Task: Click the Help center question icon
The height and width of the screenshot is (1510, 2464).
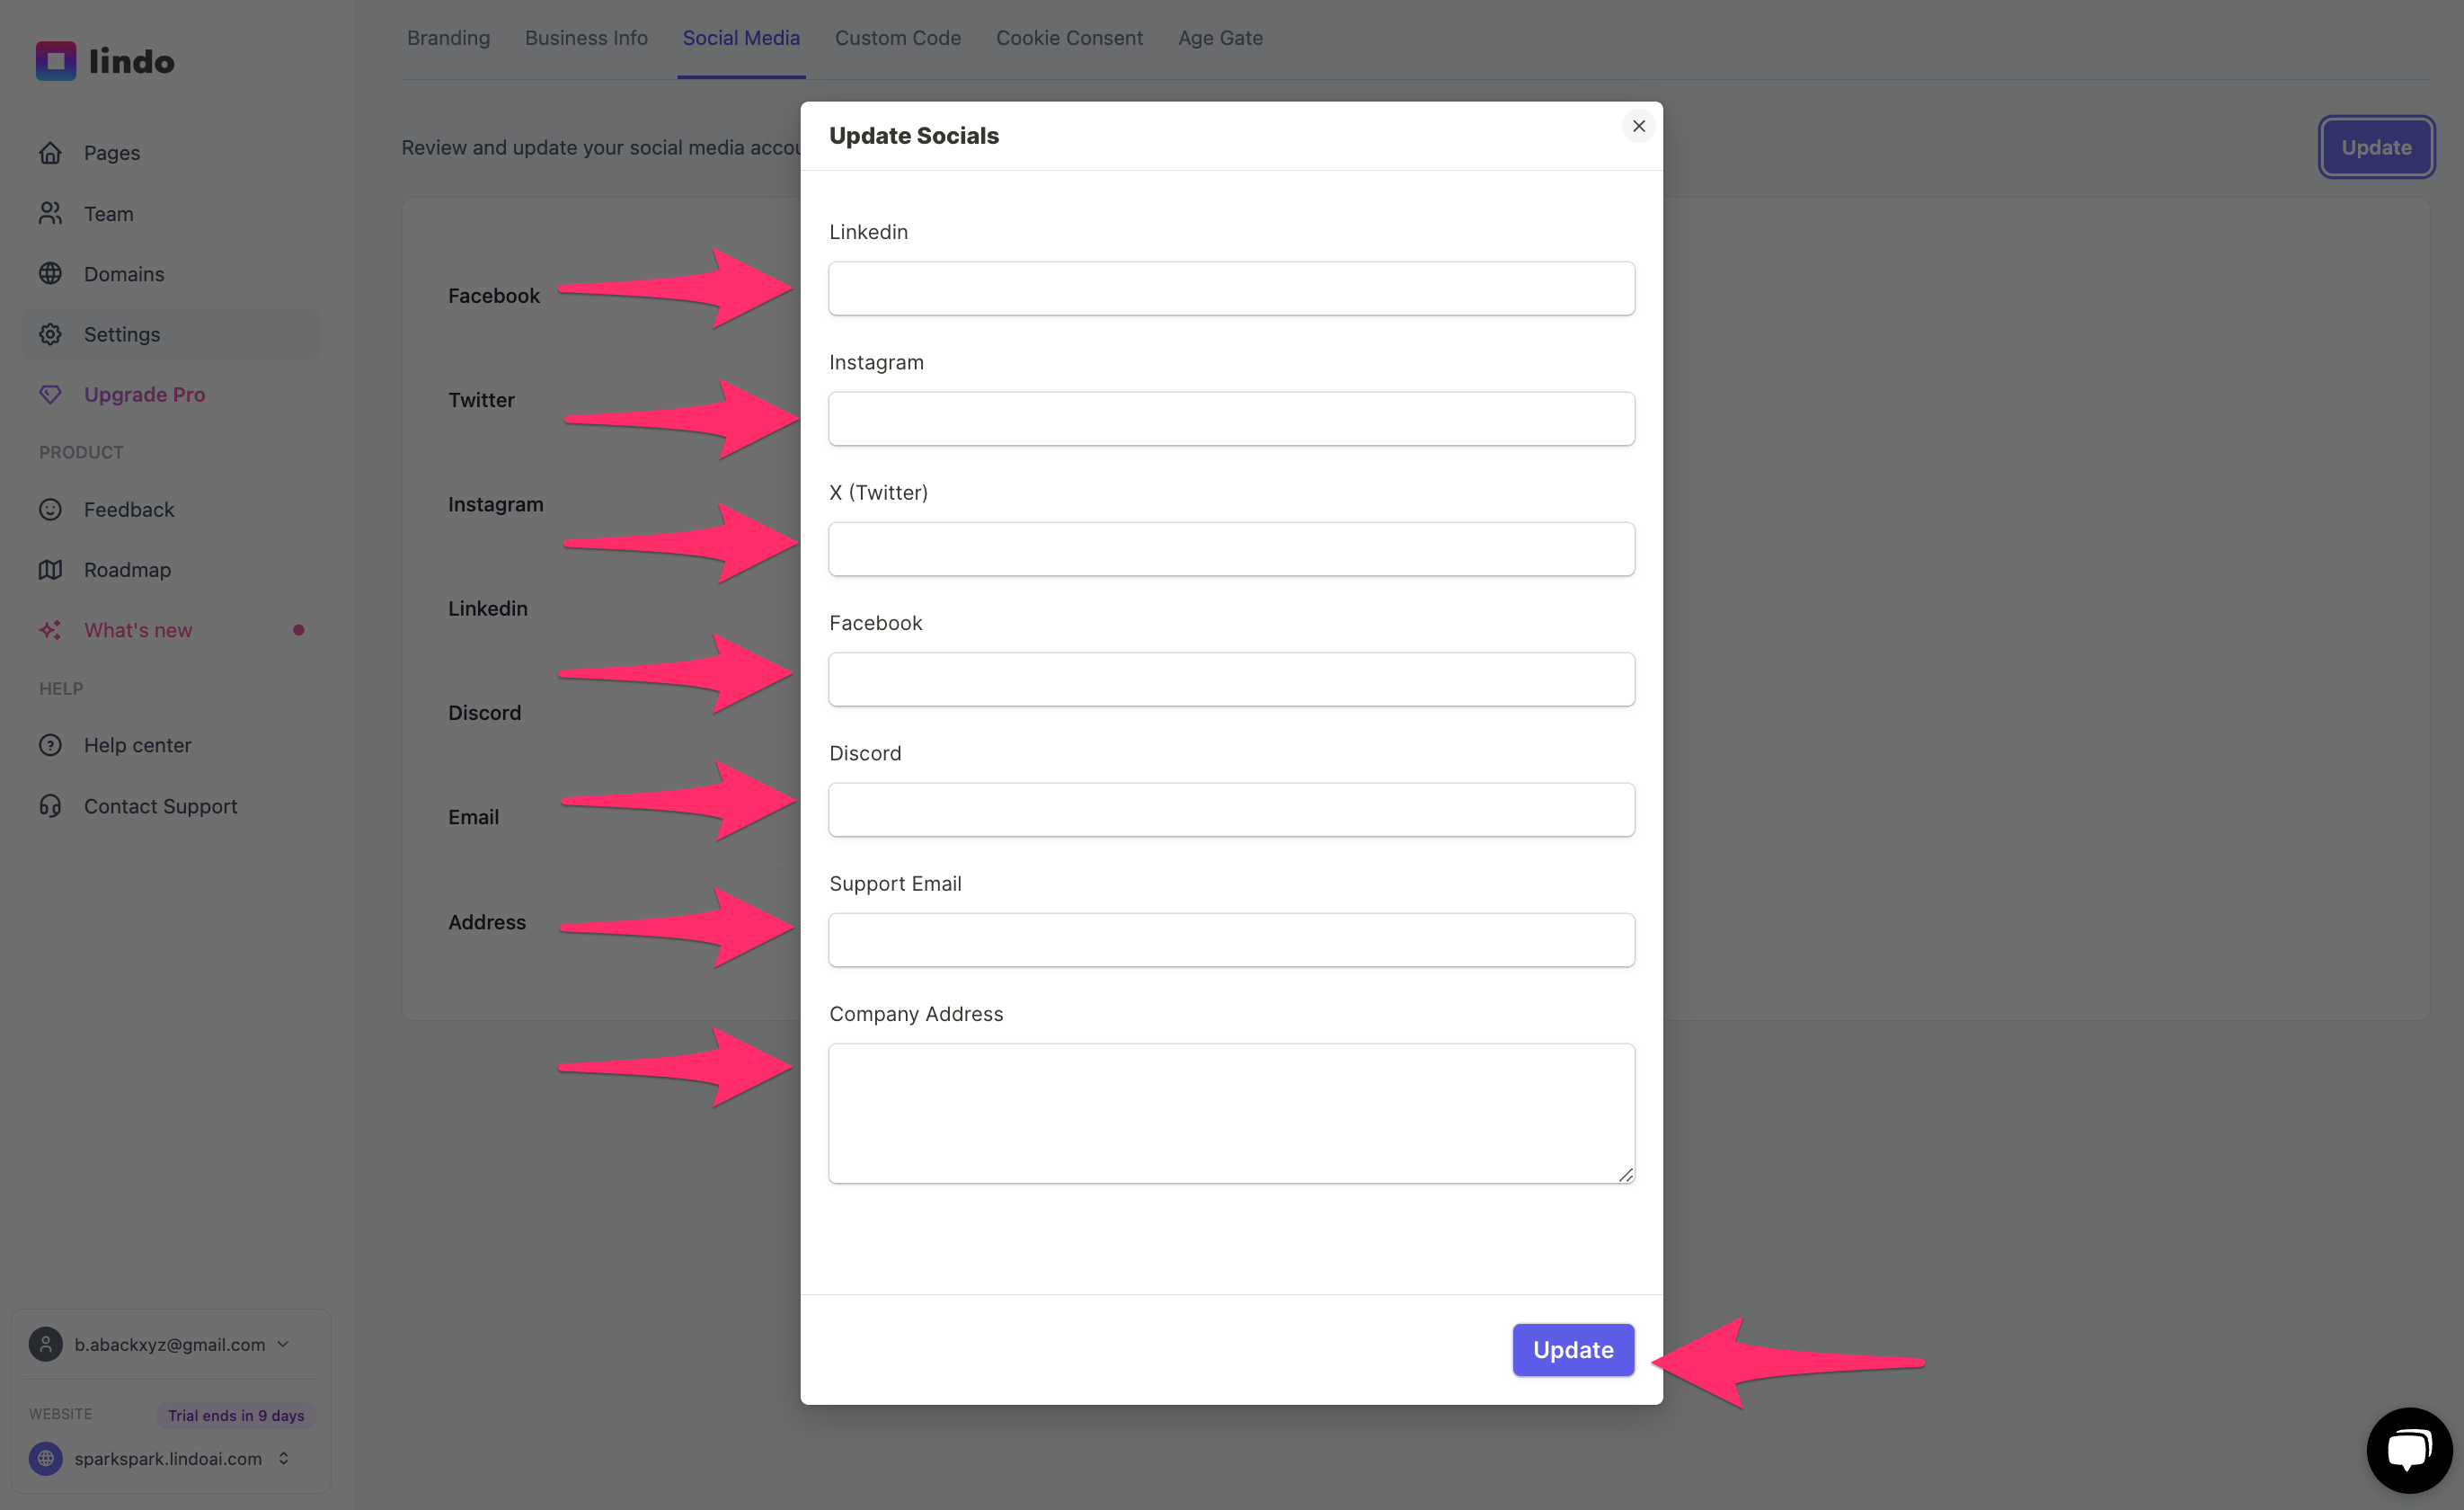Action: (x=50, y=745)
